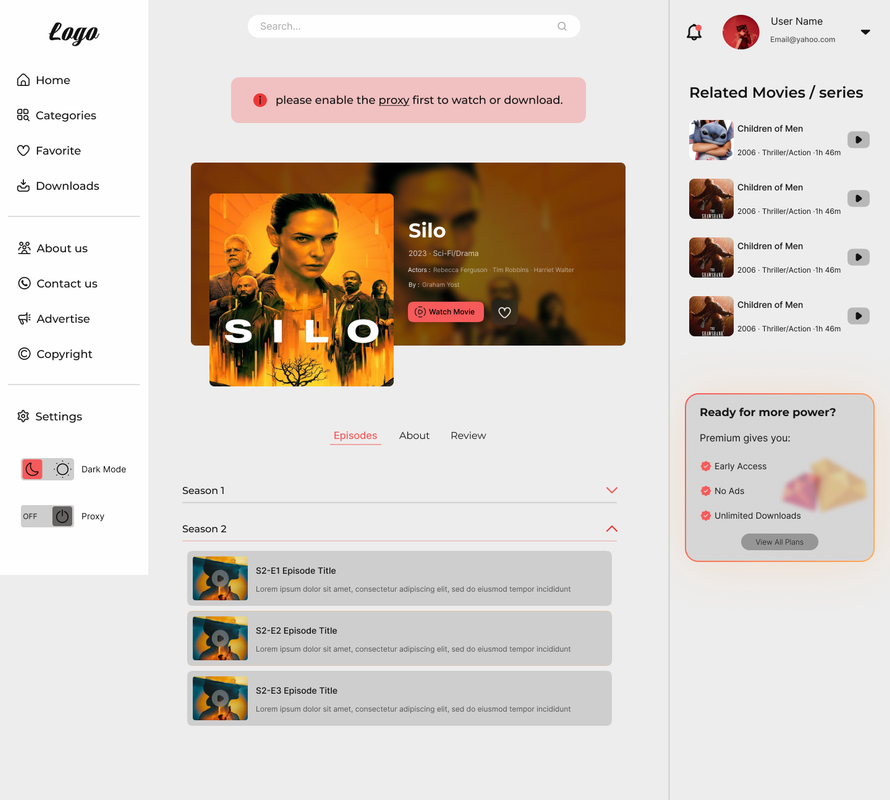Image resolution: width=890 pixels, height=800 pixels.
Task: Click the Silo poster image
Action: (301, 290)
